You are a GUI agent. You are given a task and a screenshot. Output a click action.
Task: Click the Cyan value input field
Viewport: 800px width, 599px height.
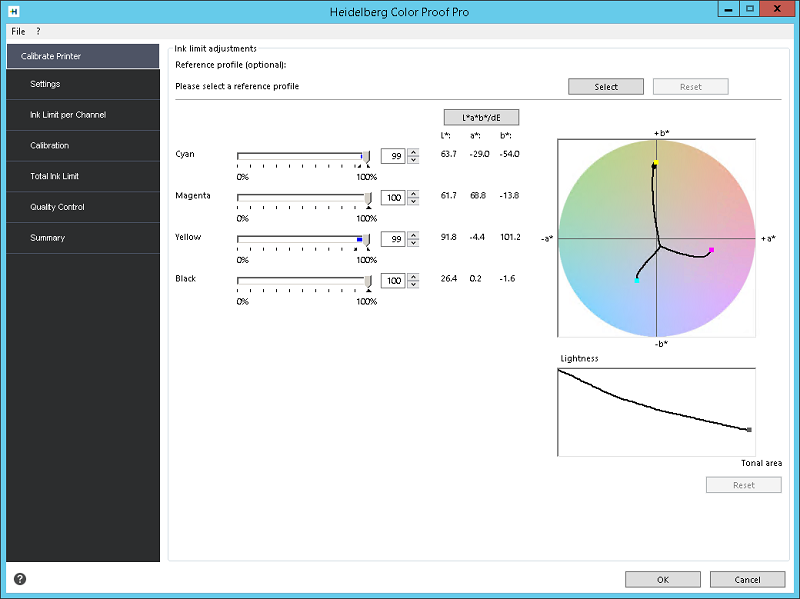click(x=393, y=156)
